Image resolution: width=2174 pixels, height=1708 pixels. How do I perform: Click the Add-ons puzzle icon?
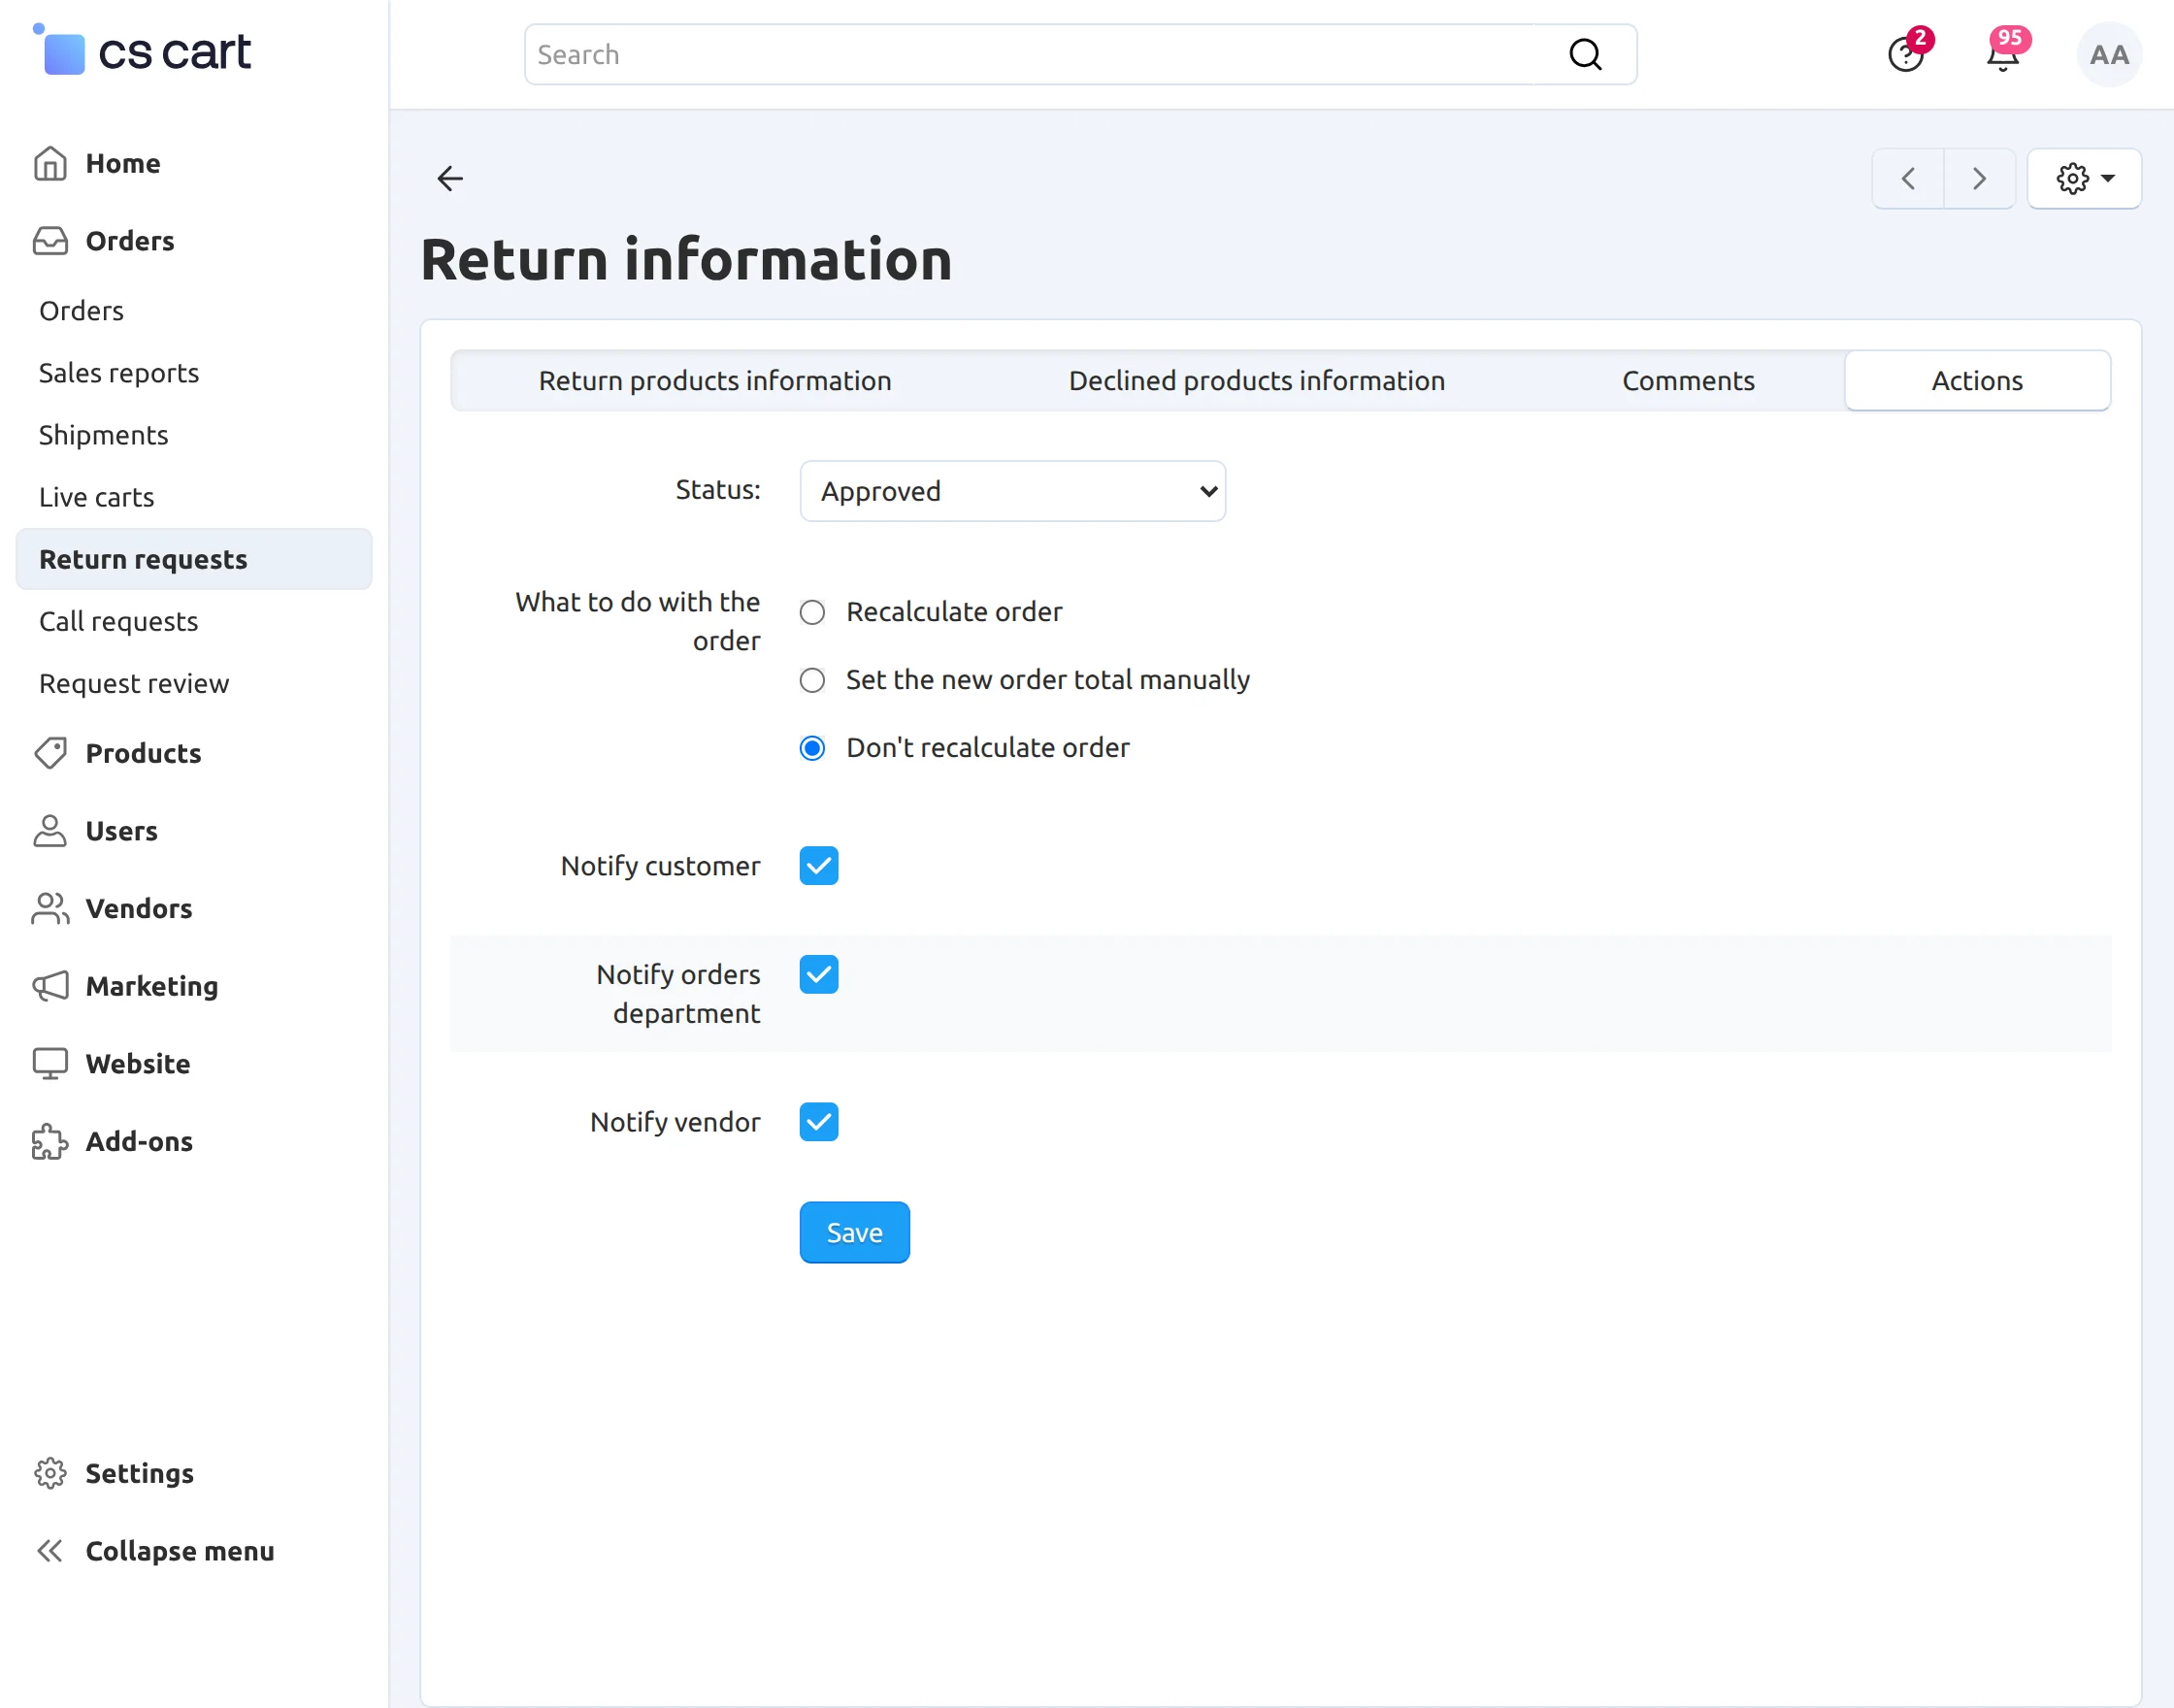point(50,1141)
